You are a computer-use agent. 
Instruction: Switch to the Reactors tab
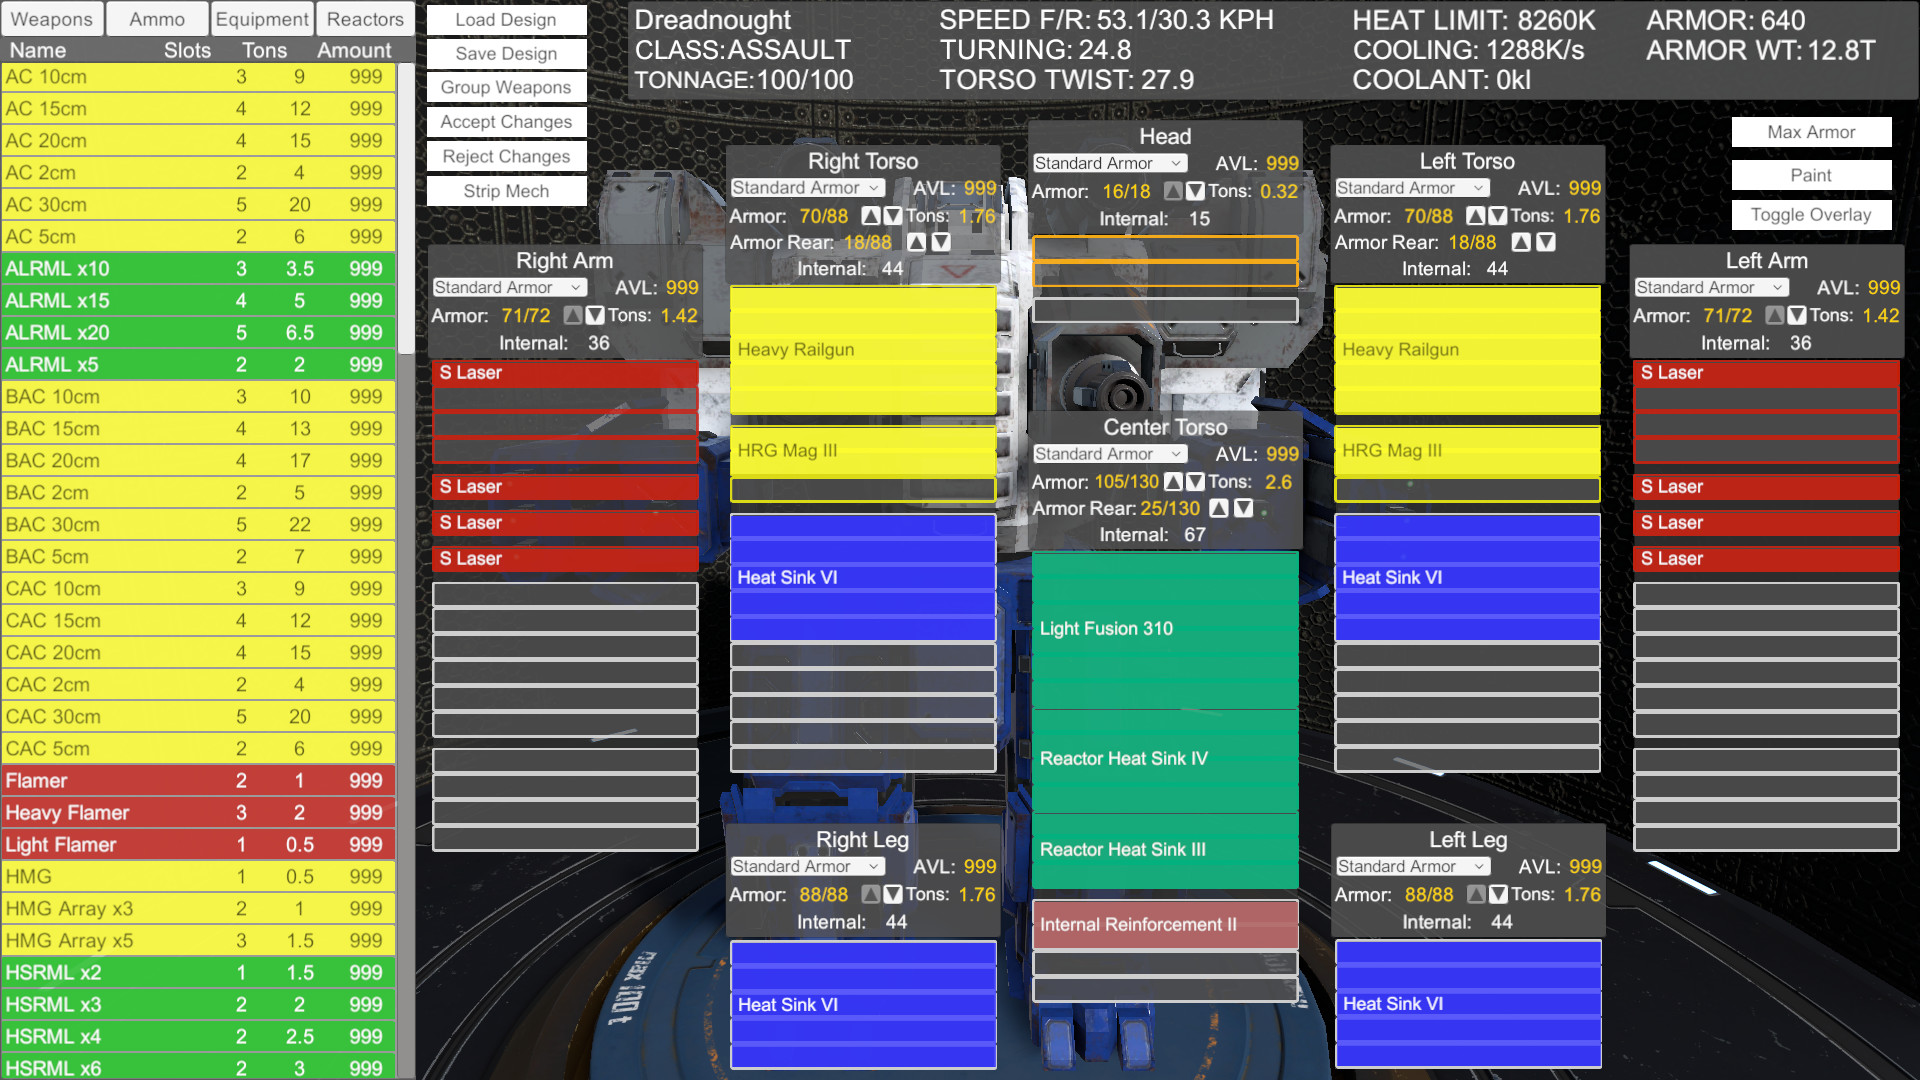(x=364, y=18)
